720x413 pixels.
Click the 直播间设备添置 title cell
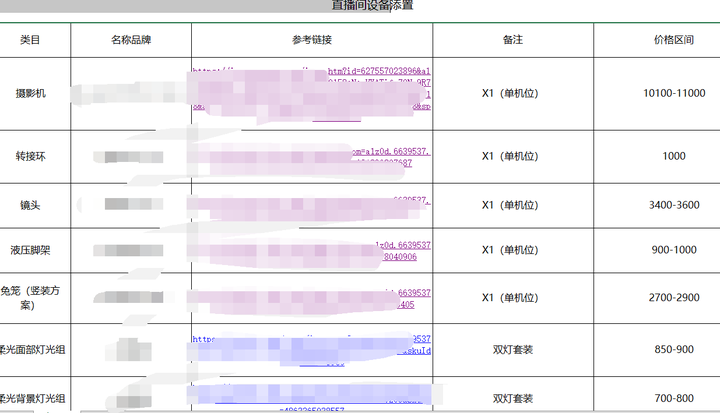[x=372, y=5]
